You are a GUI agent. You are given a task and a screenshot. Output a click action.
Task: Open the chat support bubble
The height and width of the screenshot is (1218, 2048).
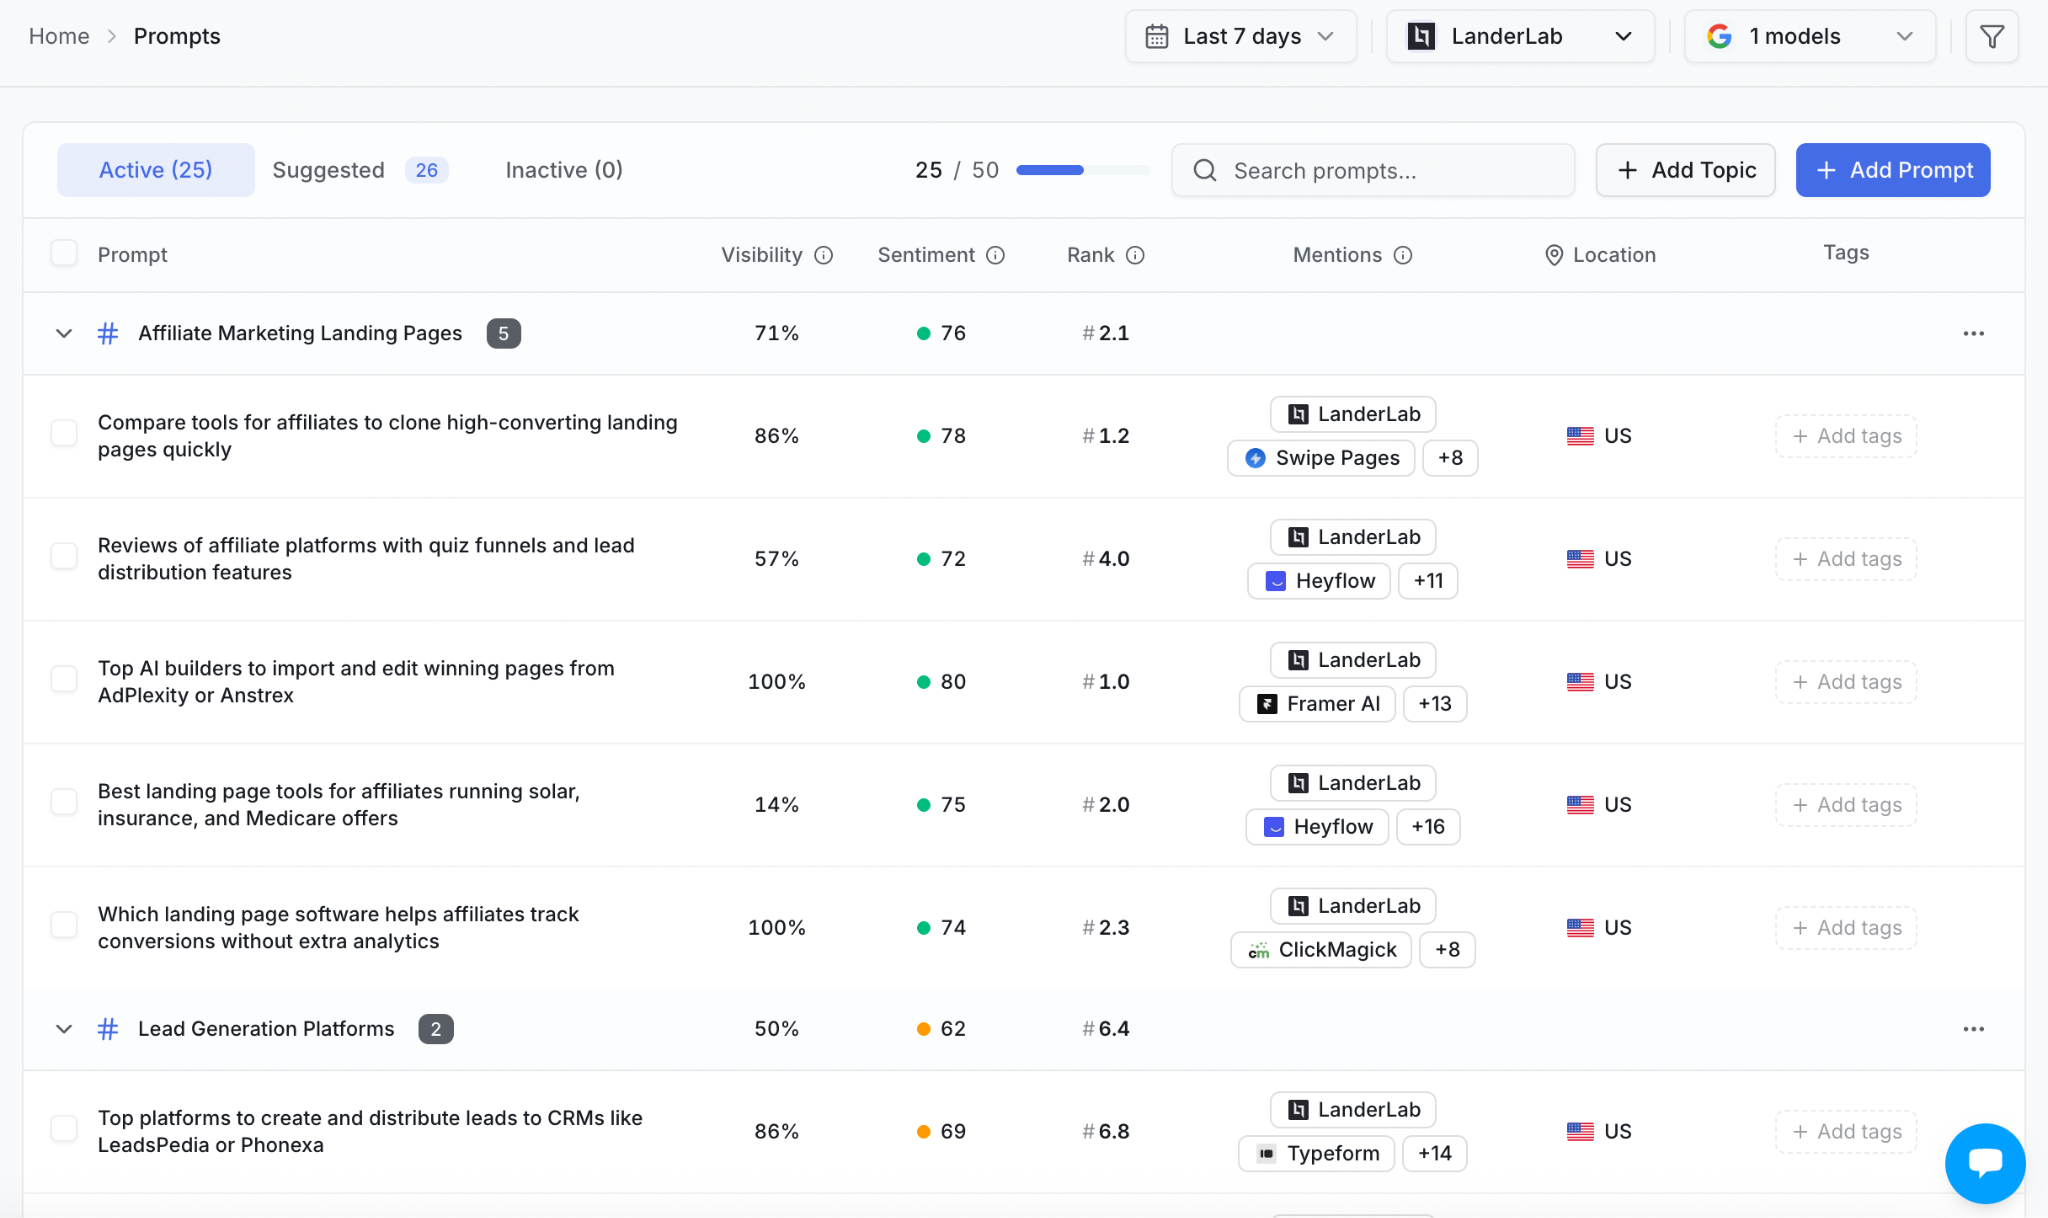click(x=1985, y=1163)
